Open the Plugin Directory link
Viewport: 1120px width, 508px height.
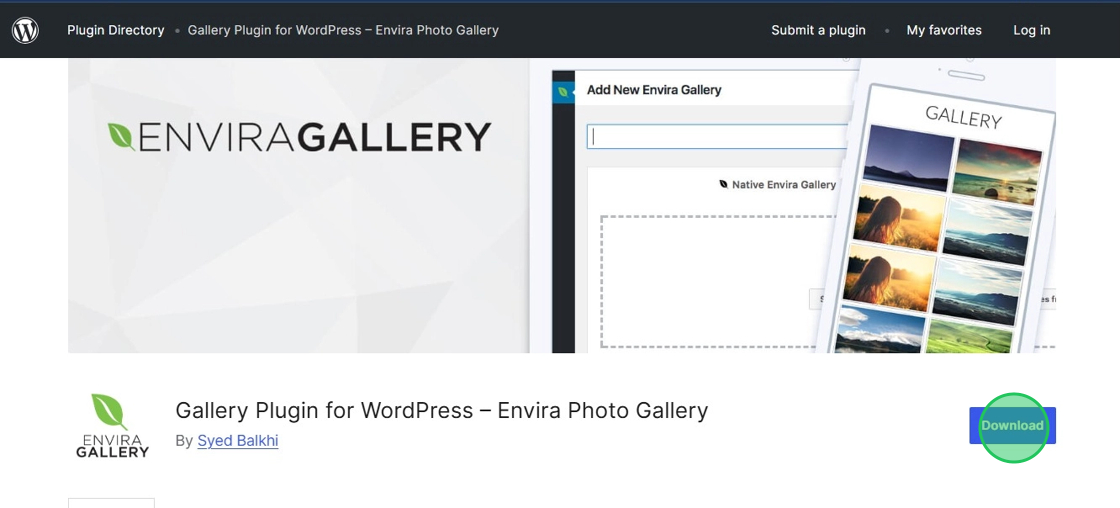tap(116, 30)
